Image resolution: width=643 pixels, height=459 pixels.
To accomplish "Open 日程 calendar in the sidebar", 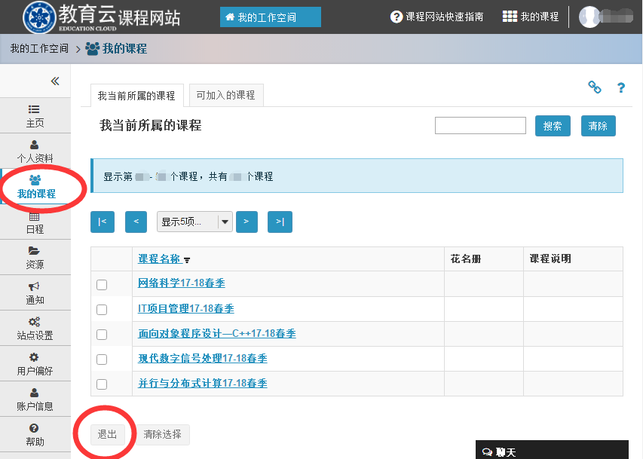I will (x=35, y=222).
